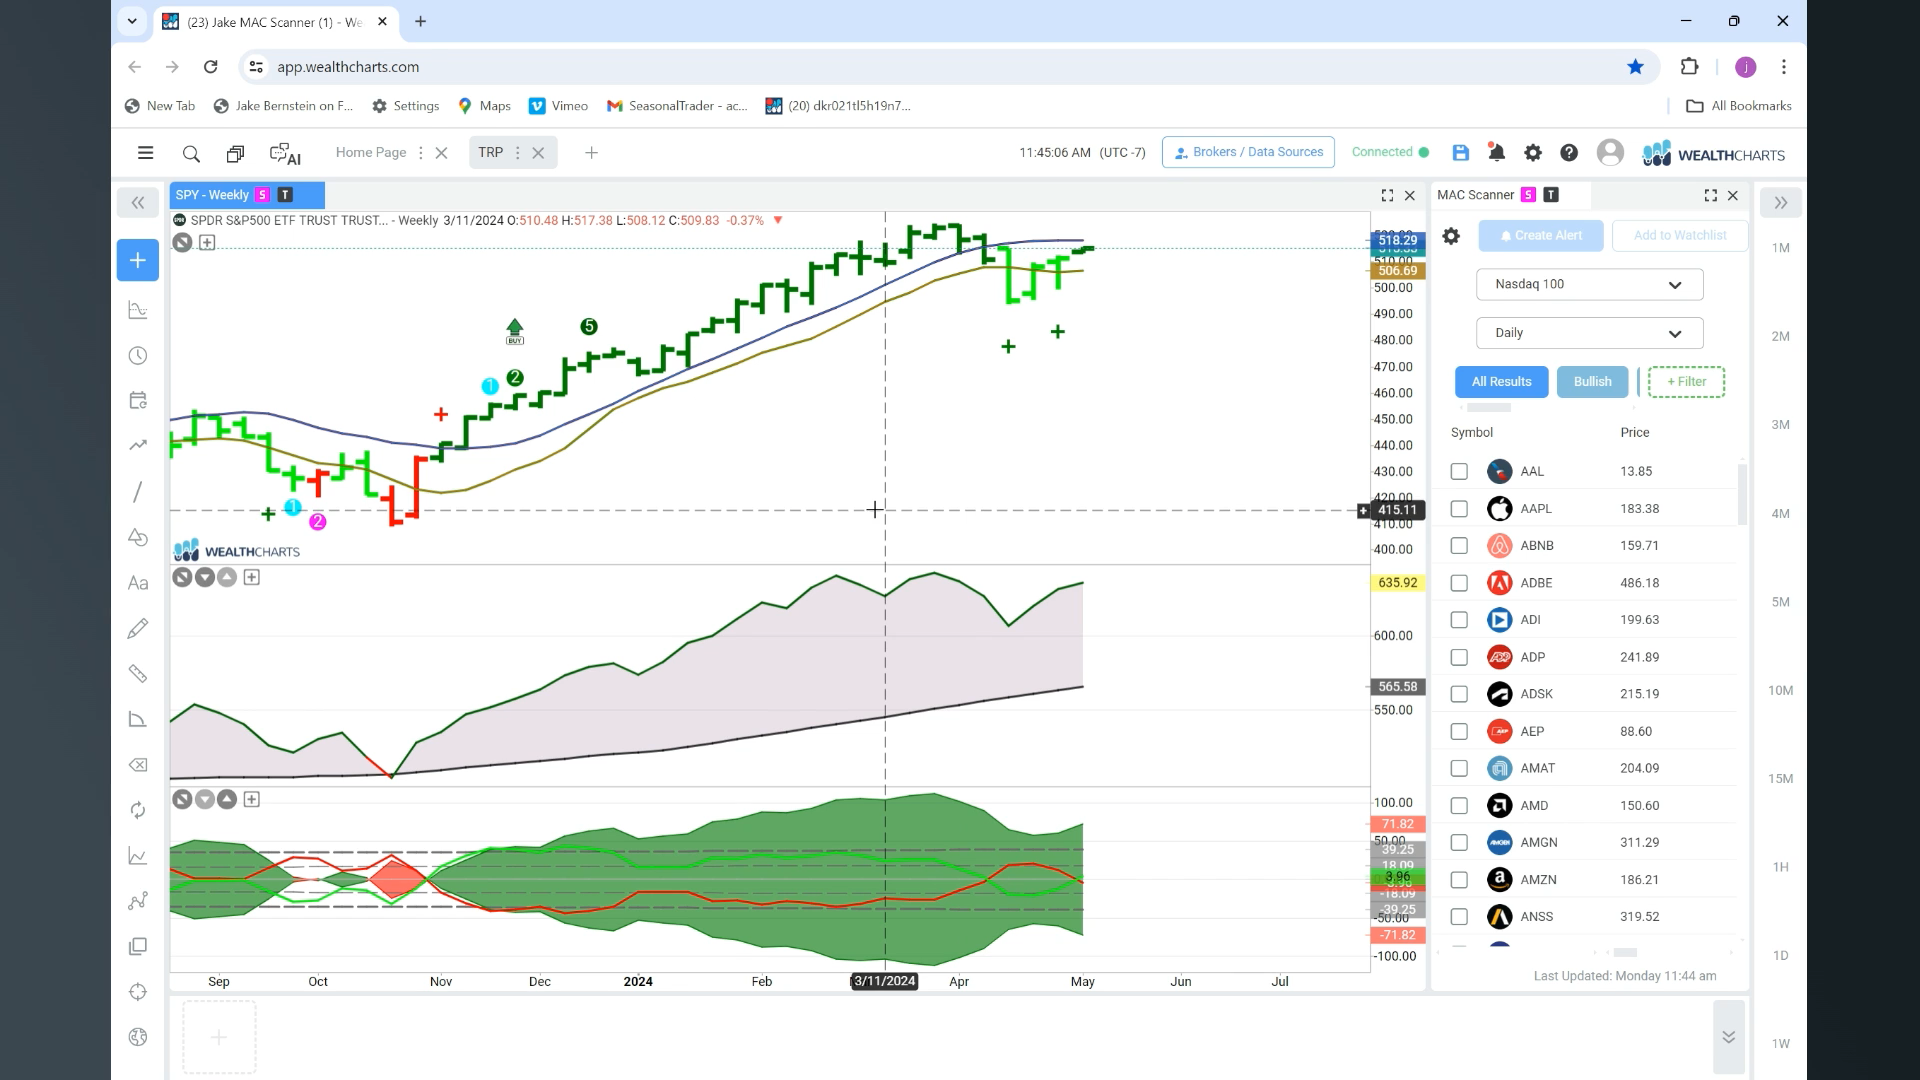Expand the price pane plus box
The width and height of the screenshot is (1920, 1080).
click(x=207, y=242)
